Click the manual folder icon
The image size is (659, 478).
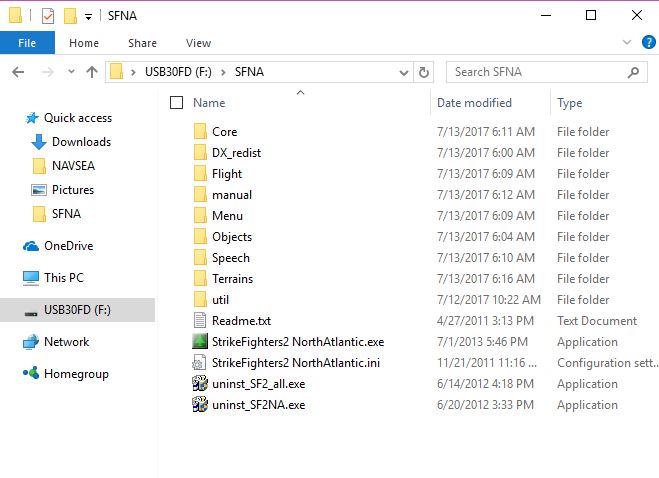(x=200, y=194)
